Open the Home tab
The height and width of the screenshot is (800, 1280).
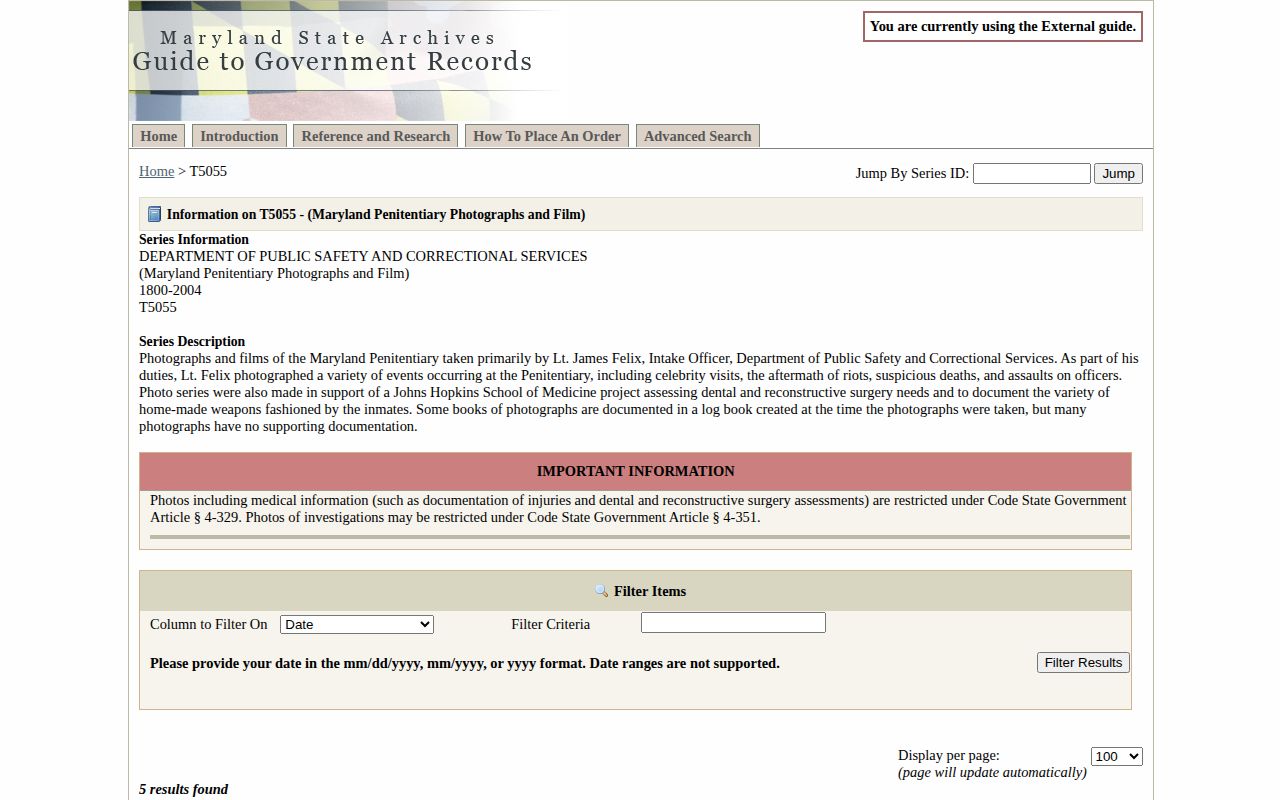click(158, 136)
